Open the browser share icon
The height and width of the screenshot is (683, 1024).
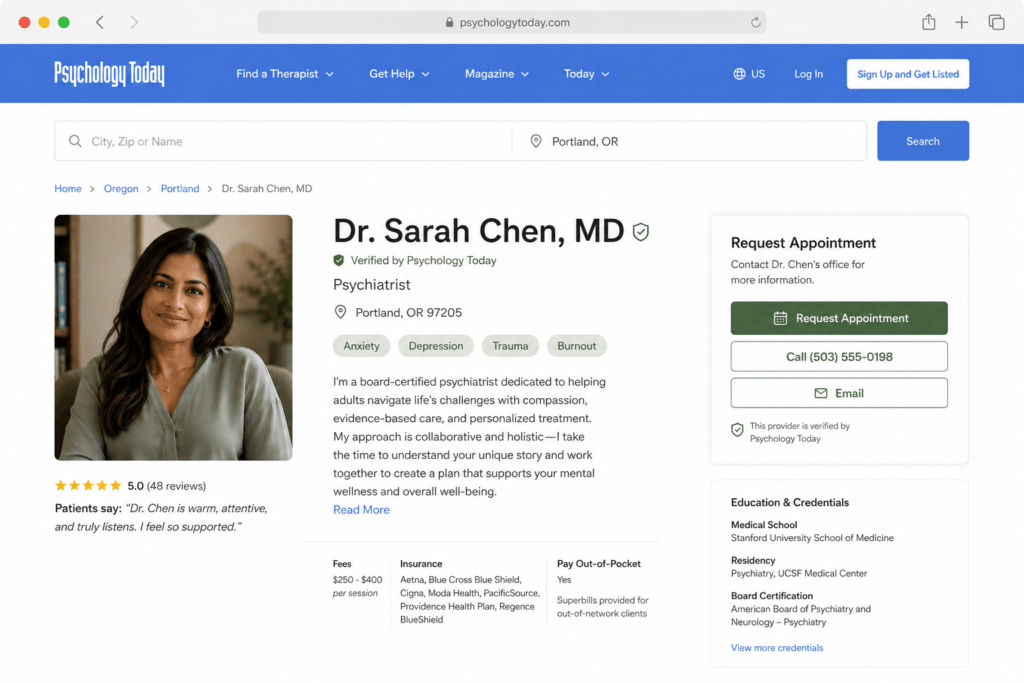929,22
